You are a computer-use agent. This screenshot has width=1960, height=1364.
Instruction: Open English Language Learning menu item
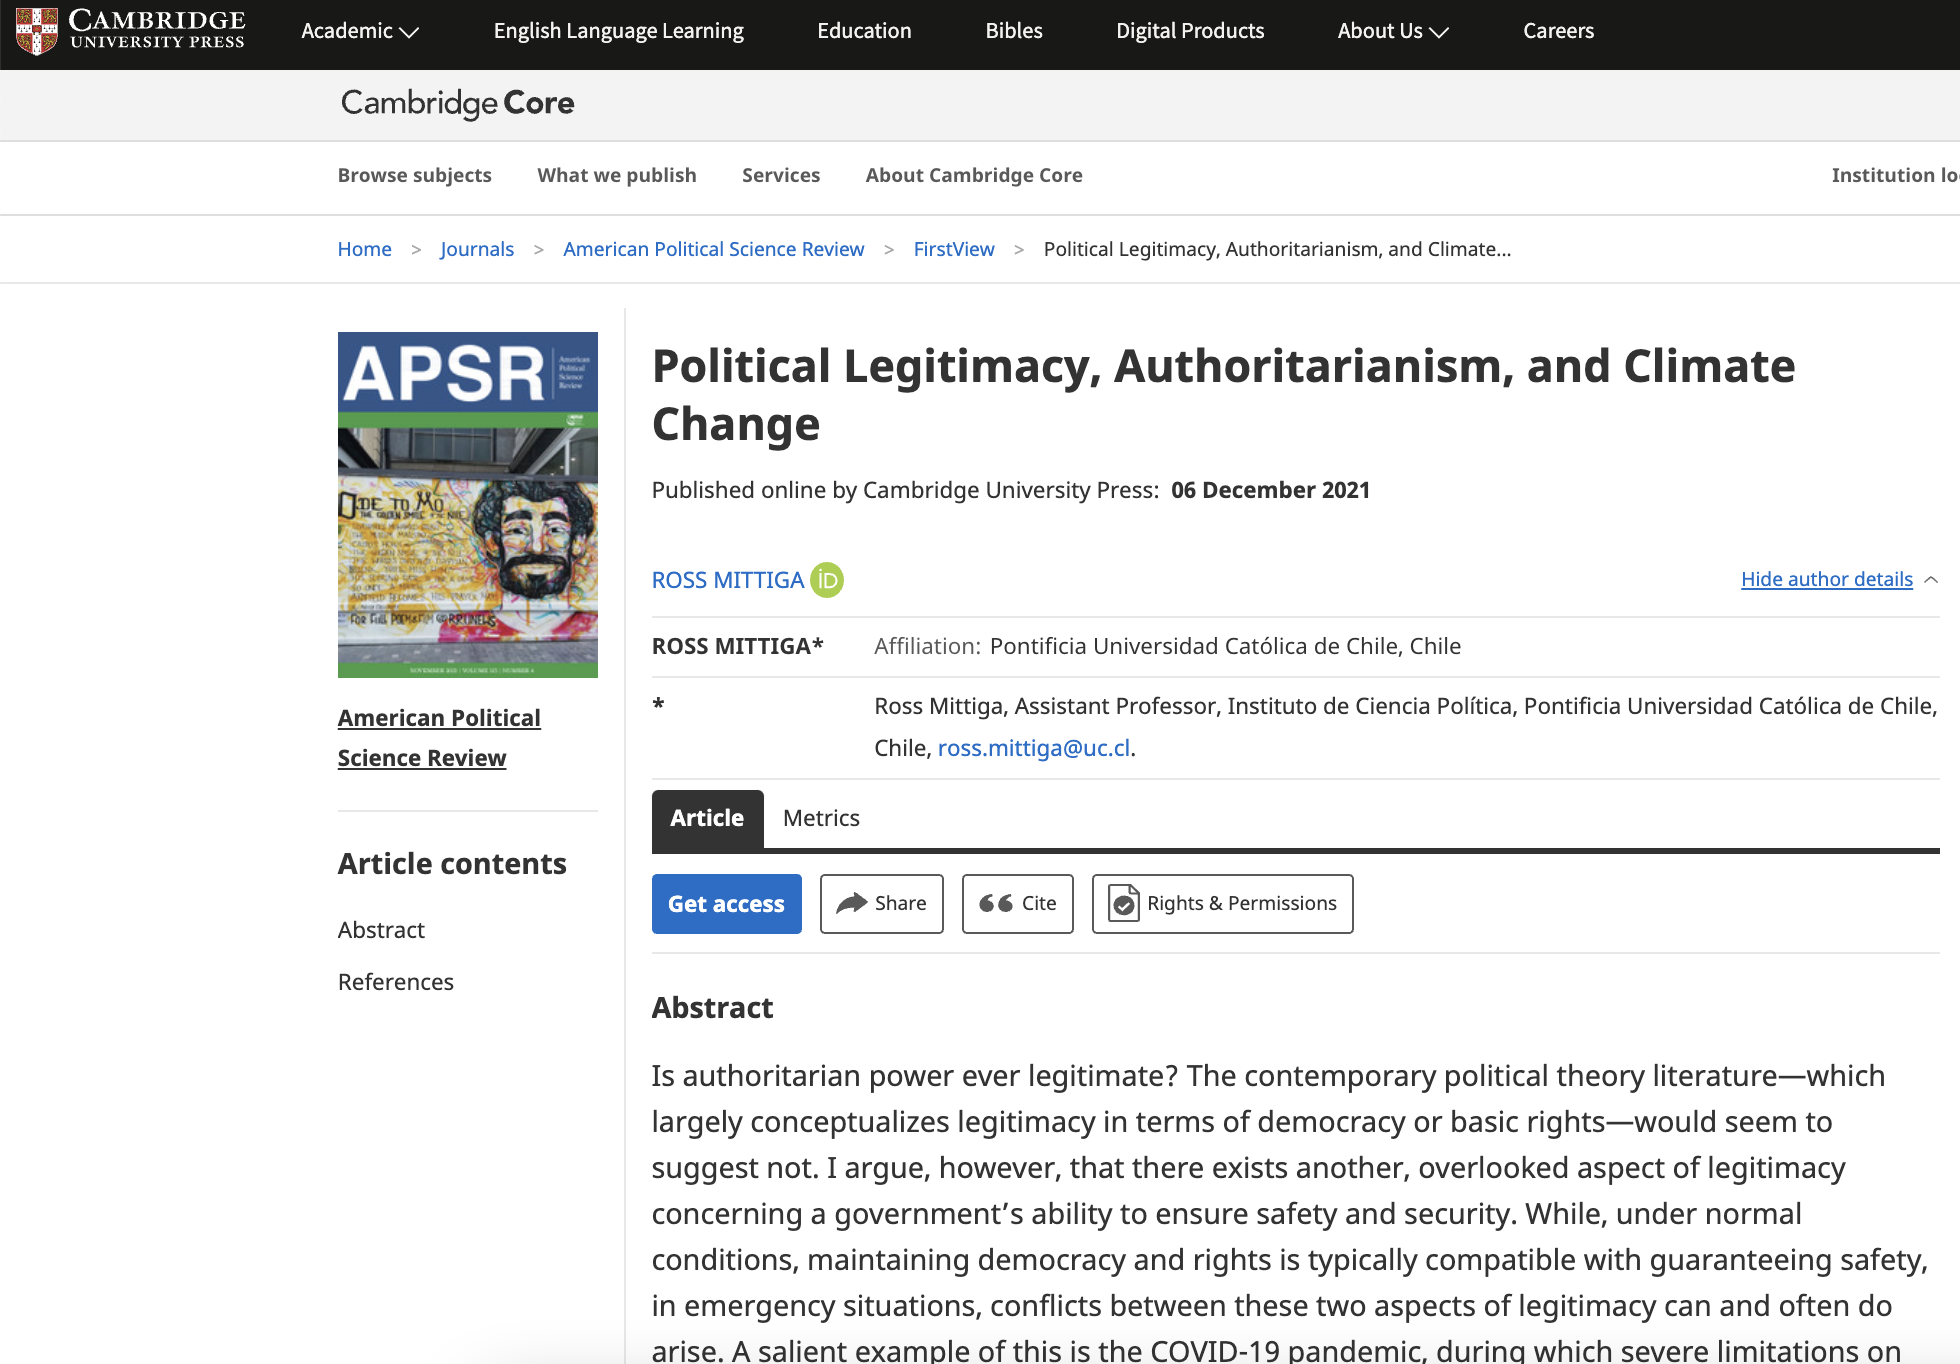coord(618,31)
